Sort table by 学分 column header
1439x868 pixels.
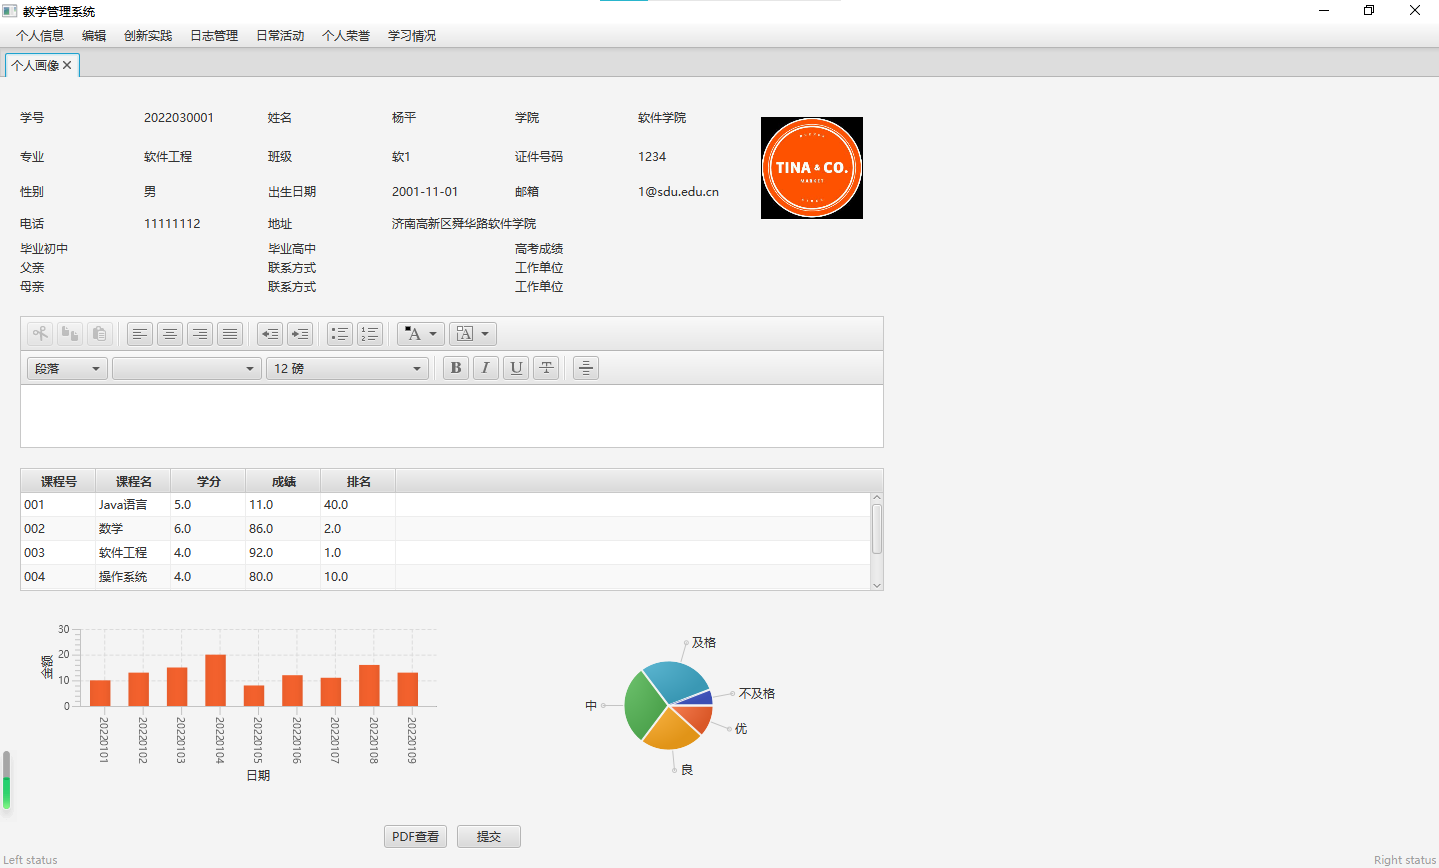click(208, 481)
